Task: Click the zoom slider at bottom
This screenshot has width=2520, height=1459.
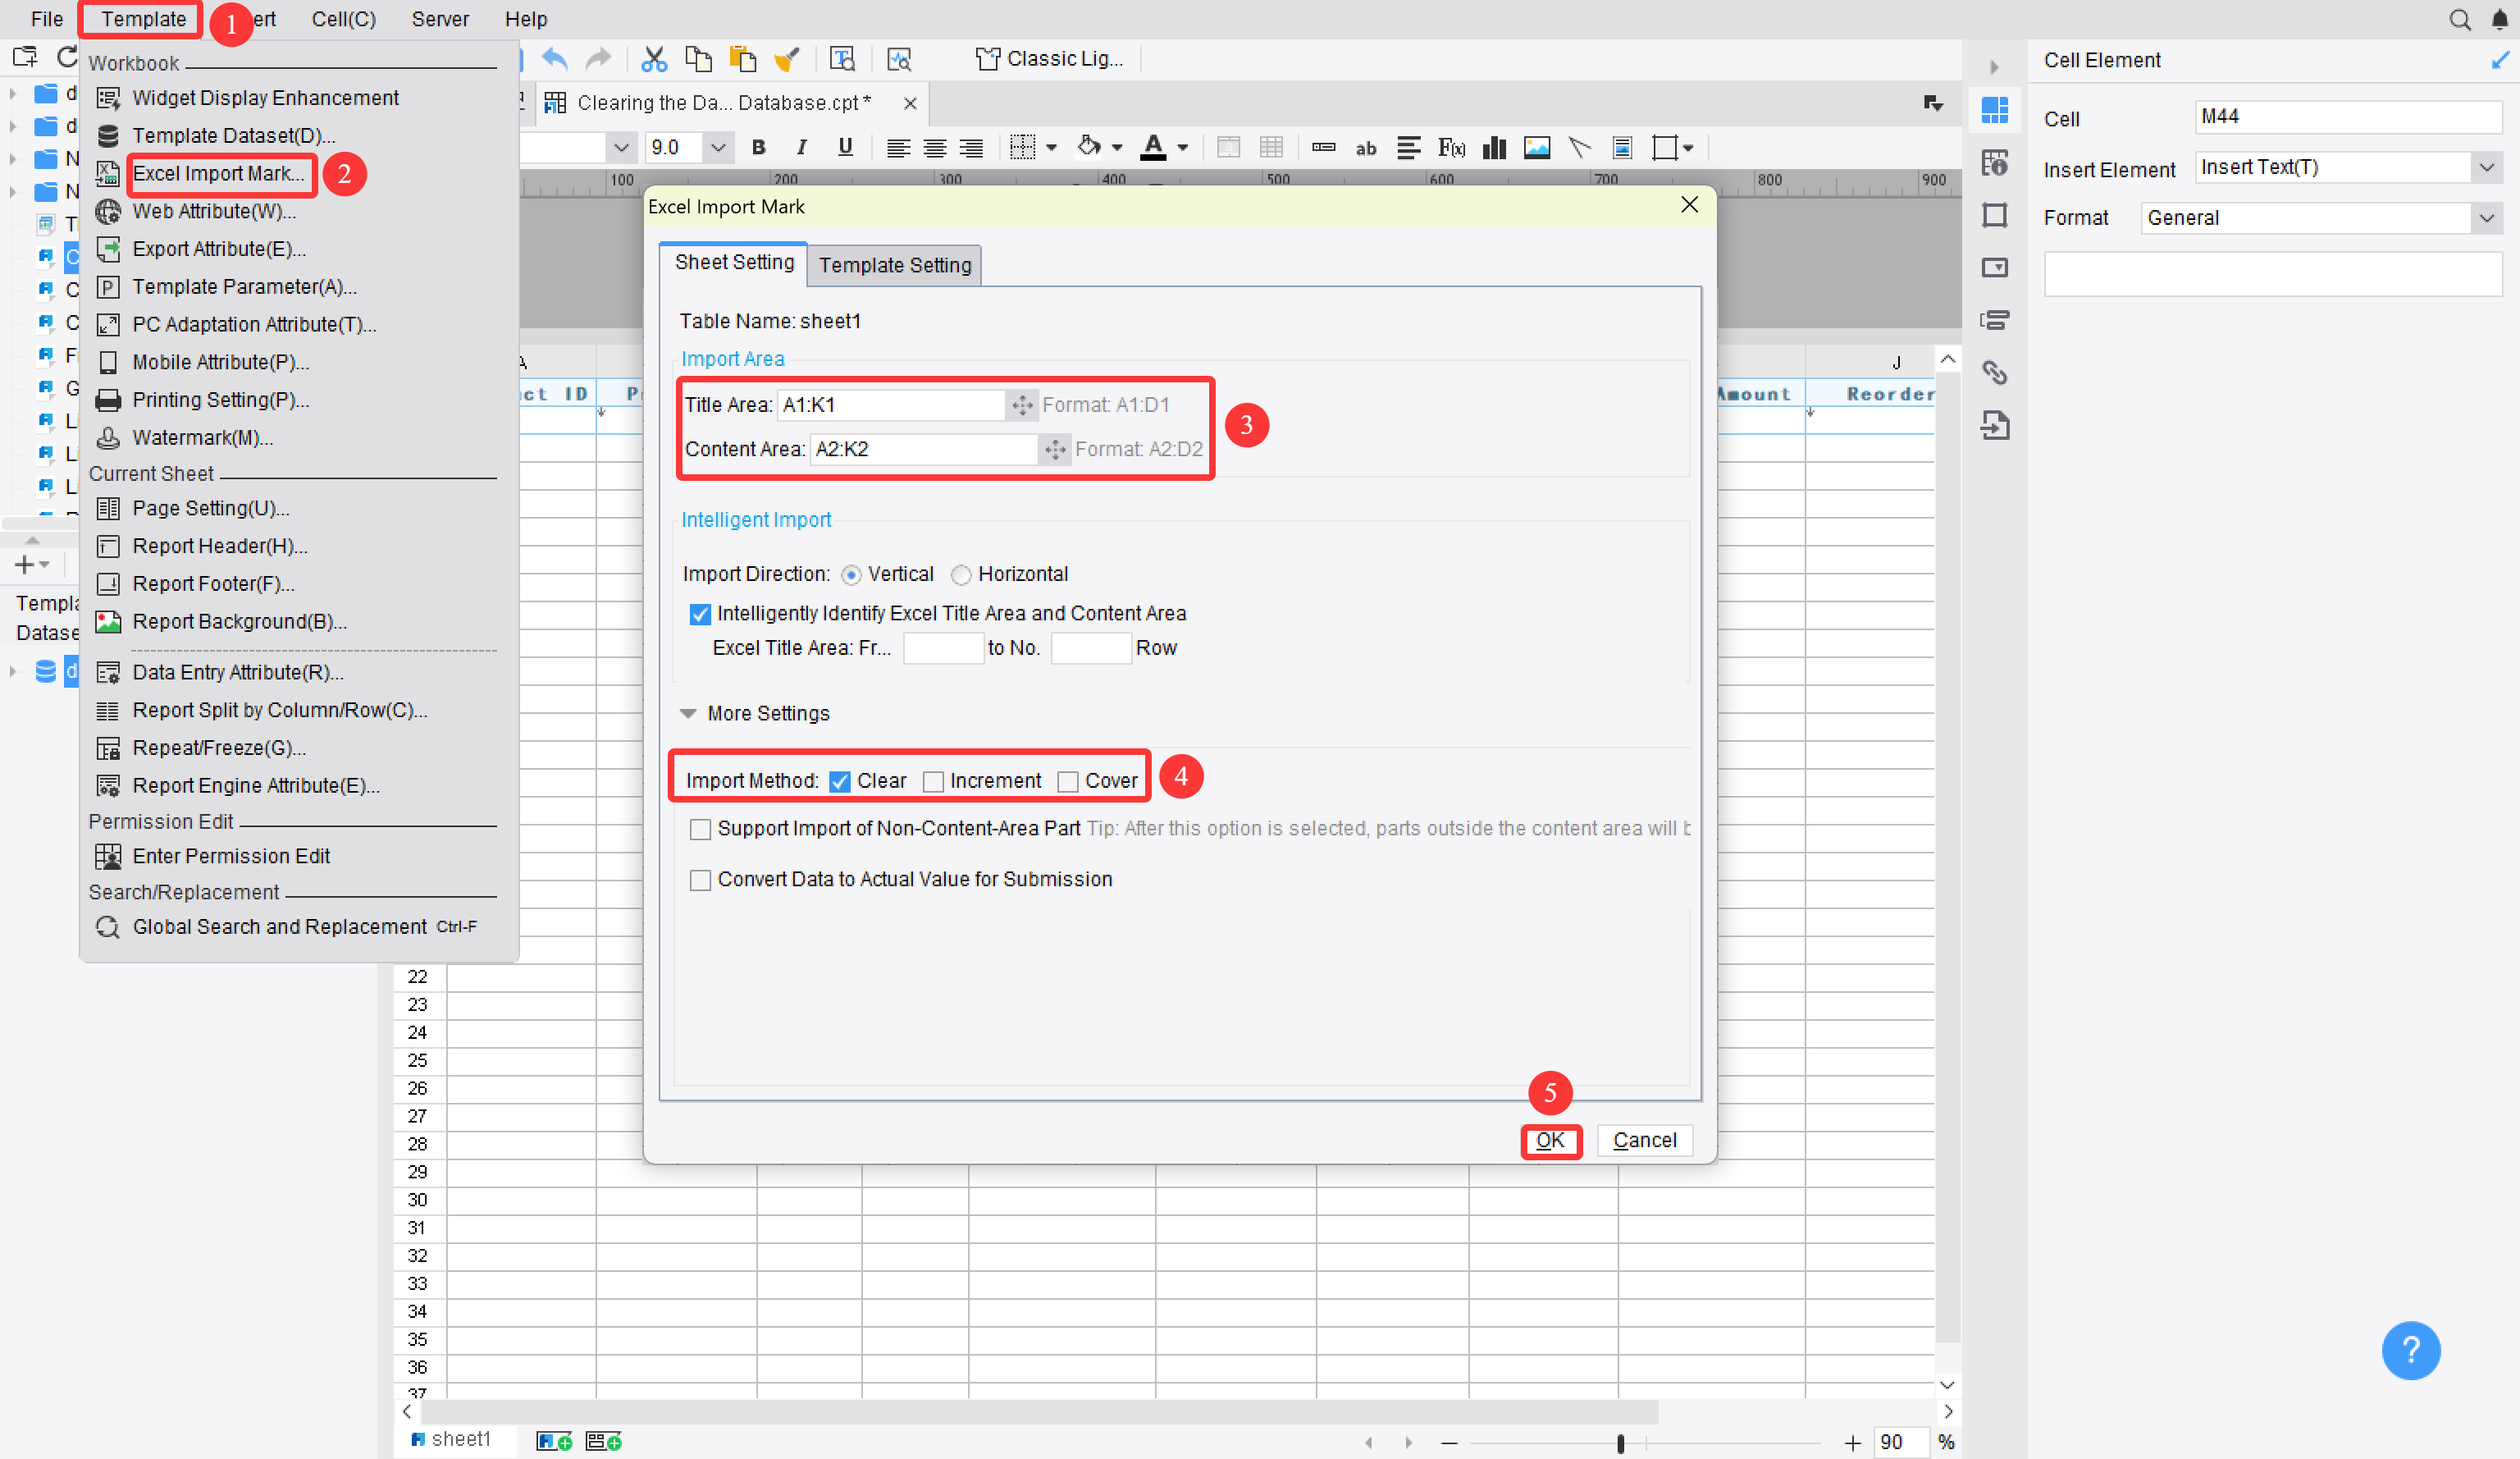Action: pyautogui.click(x=1620, y=1442)
